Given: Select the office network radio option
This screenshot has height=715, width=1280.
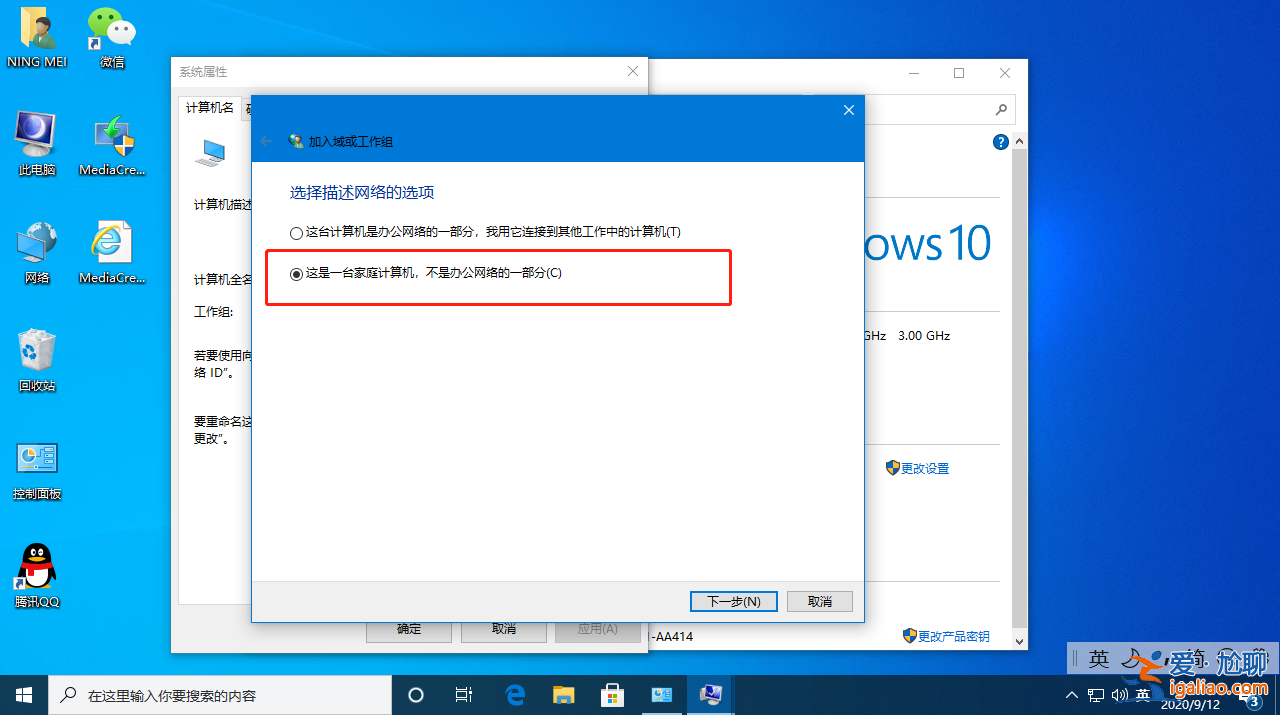Looking at the screenshot, I should 296,232.
